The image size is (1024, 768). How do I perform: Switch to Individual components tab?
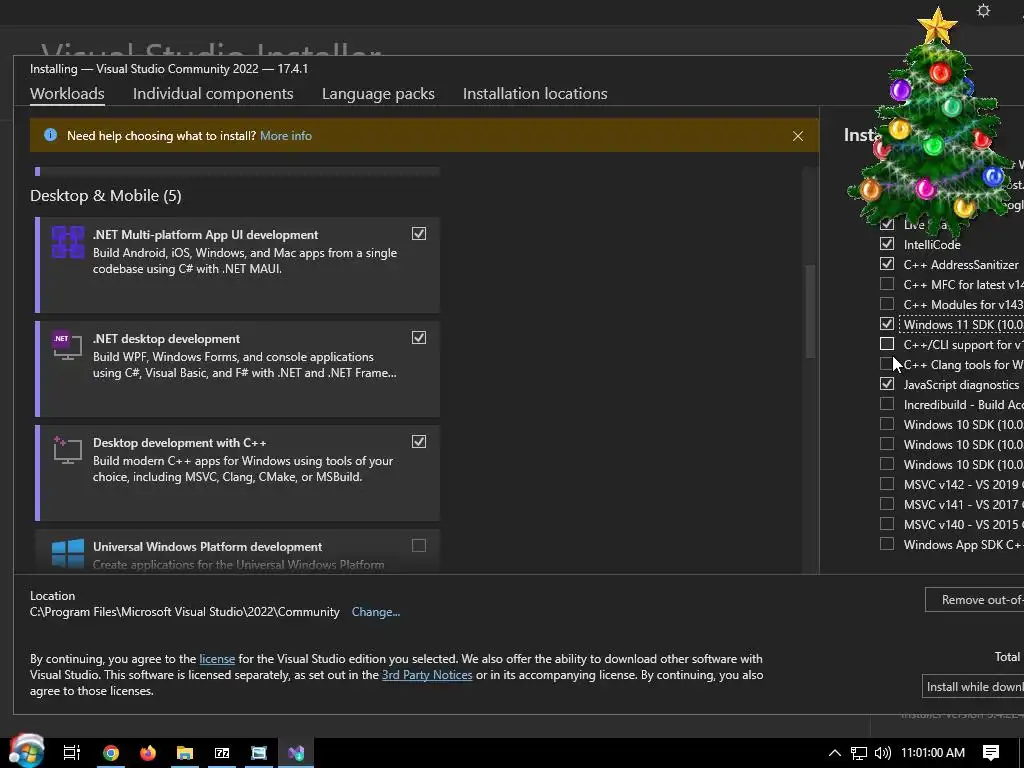[x=213, y=93]
